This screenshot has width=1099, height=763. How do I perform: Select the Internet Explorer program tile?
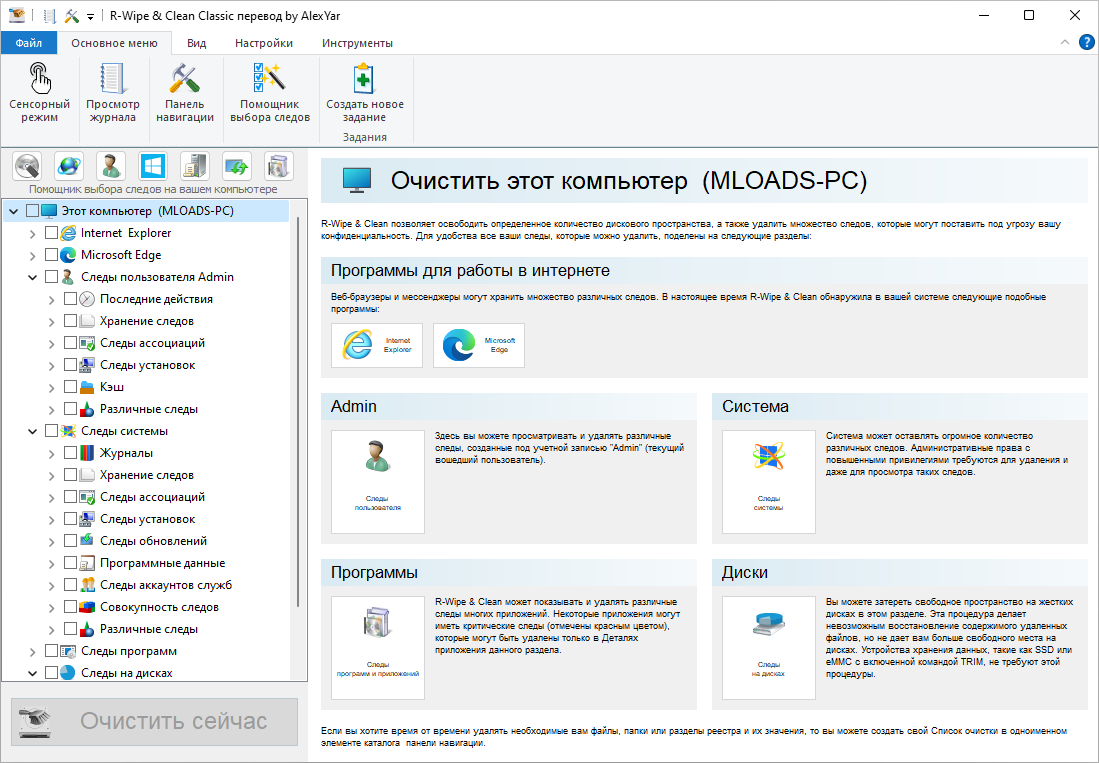click(377, 345)
